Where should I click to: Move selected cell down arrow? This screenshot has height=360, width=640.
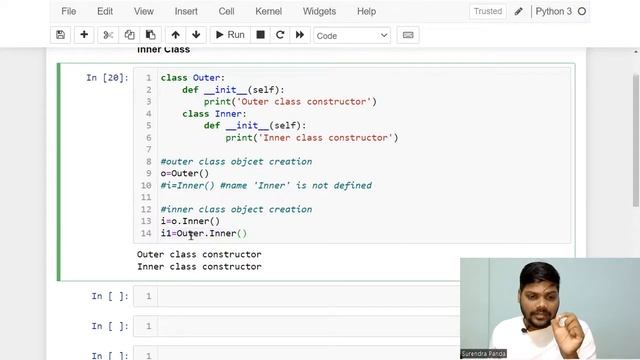196,35
